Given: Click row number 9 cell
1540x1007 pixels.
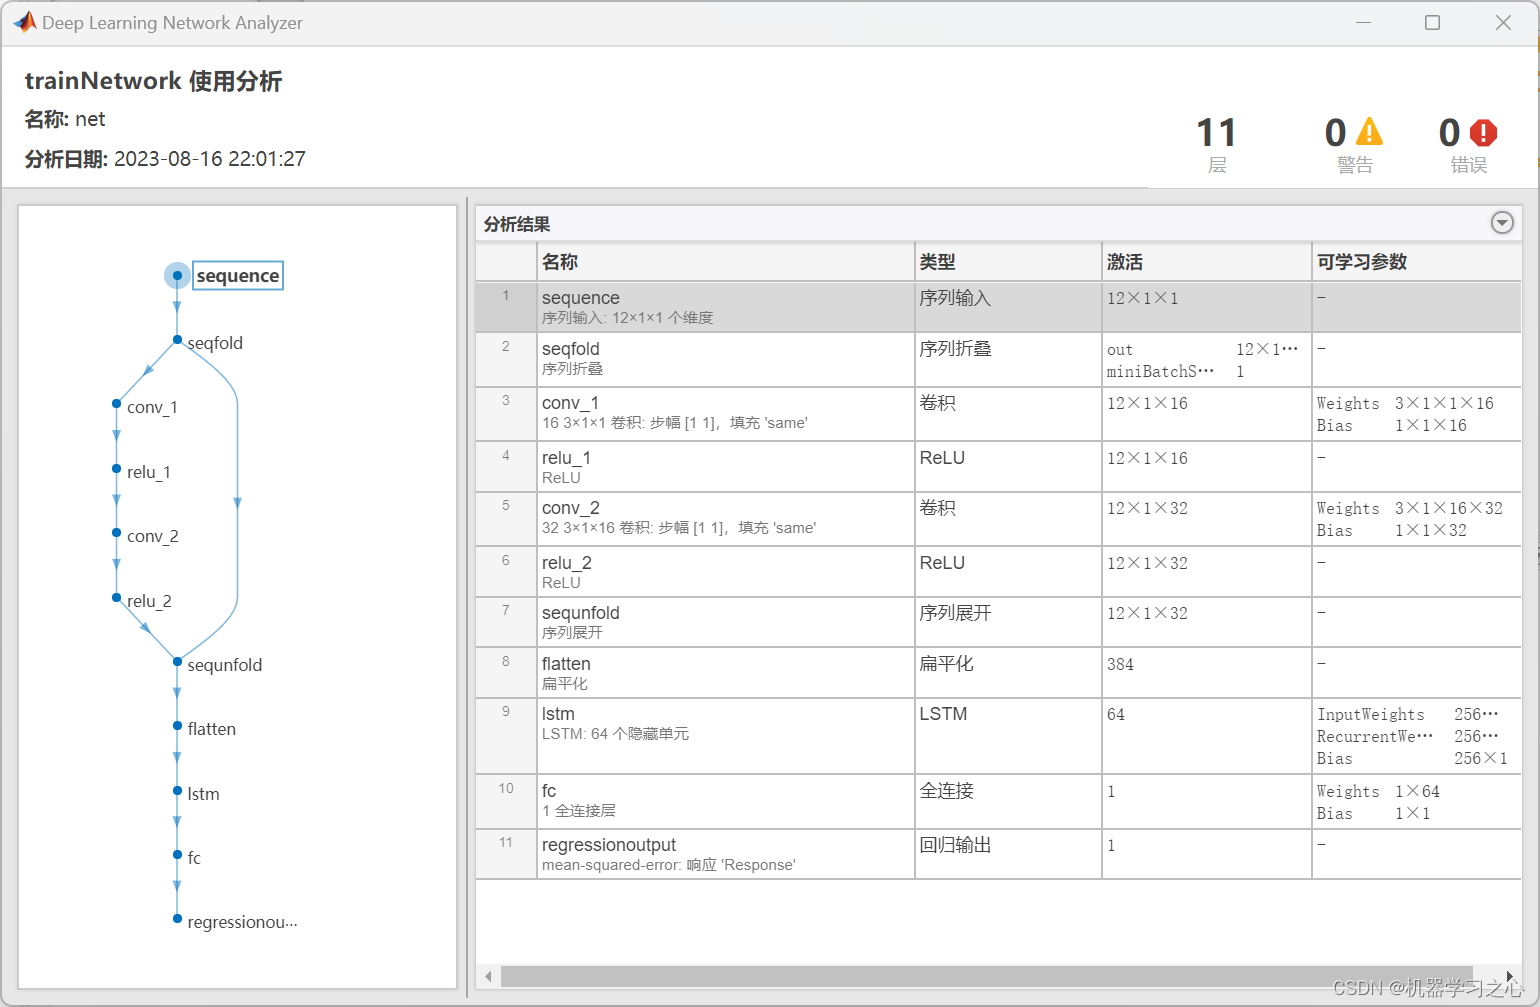Looking at the screenshot, I should click(506, 736).
